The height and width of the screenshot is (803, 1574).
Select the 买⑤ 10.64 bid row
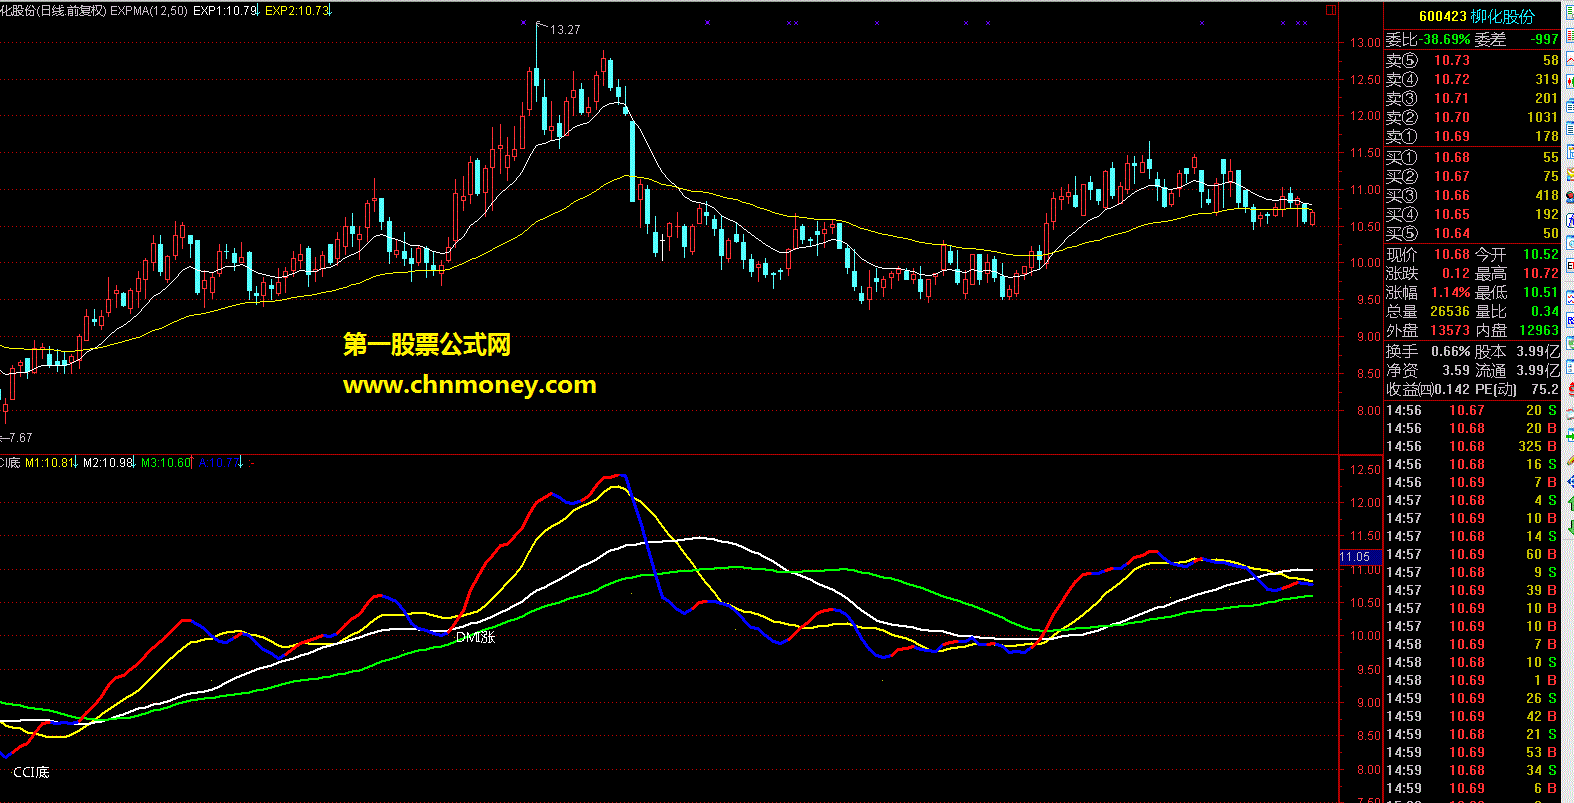point(1472,233)
